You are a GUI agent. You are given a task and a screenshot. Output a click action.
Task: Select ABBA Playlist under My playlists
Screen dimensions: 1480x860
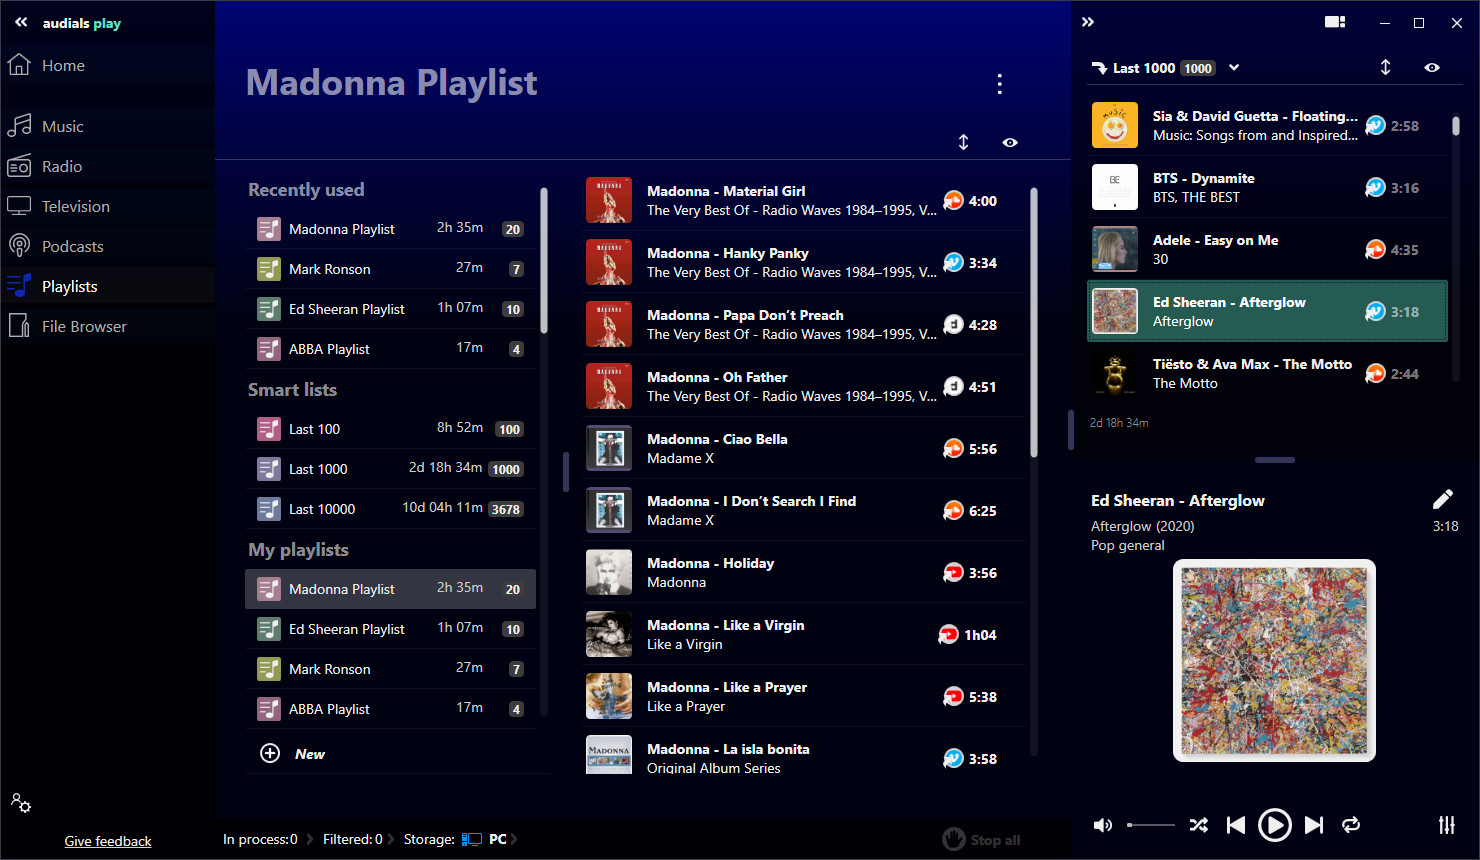tap(390, 709)
